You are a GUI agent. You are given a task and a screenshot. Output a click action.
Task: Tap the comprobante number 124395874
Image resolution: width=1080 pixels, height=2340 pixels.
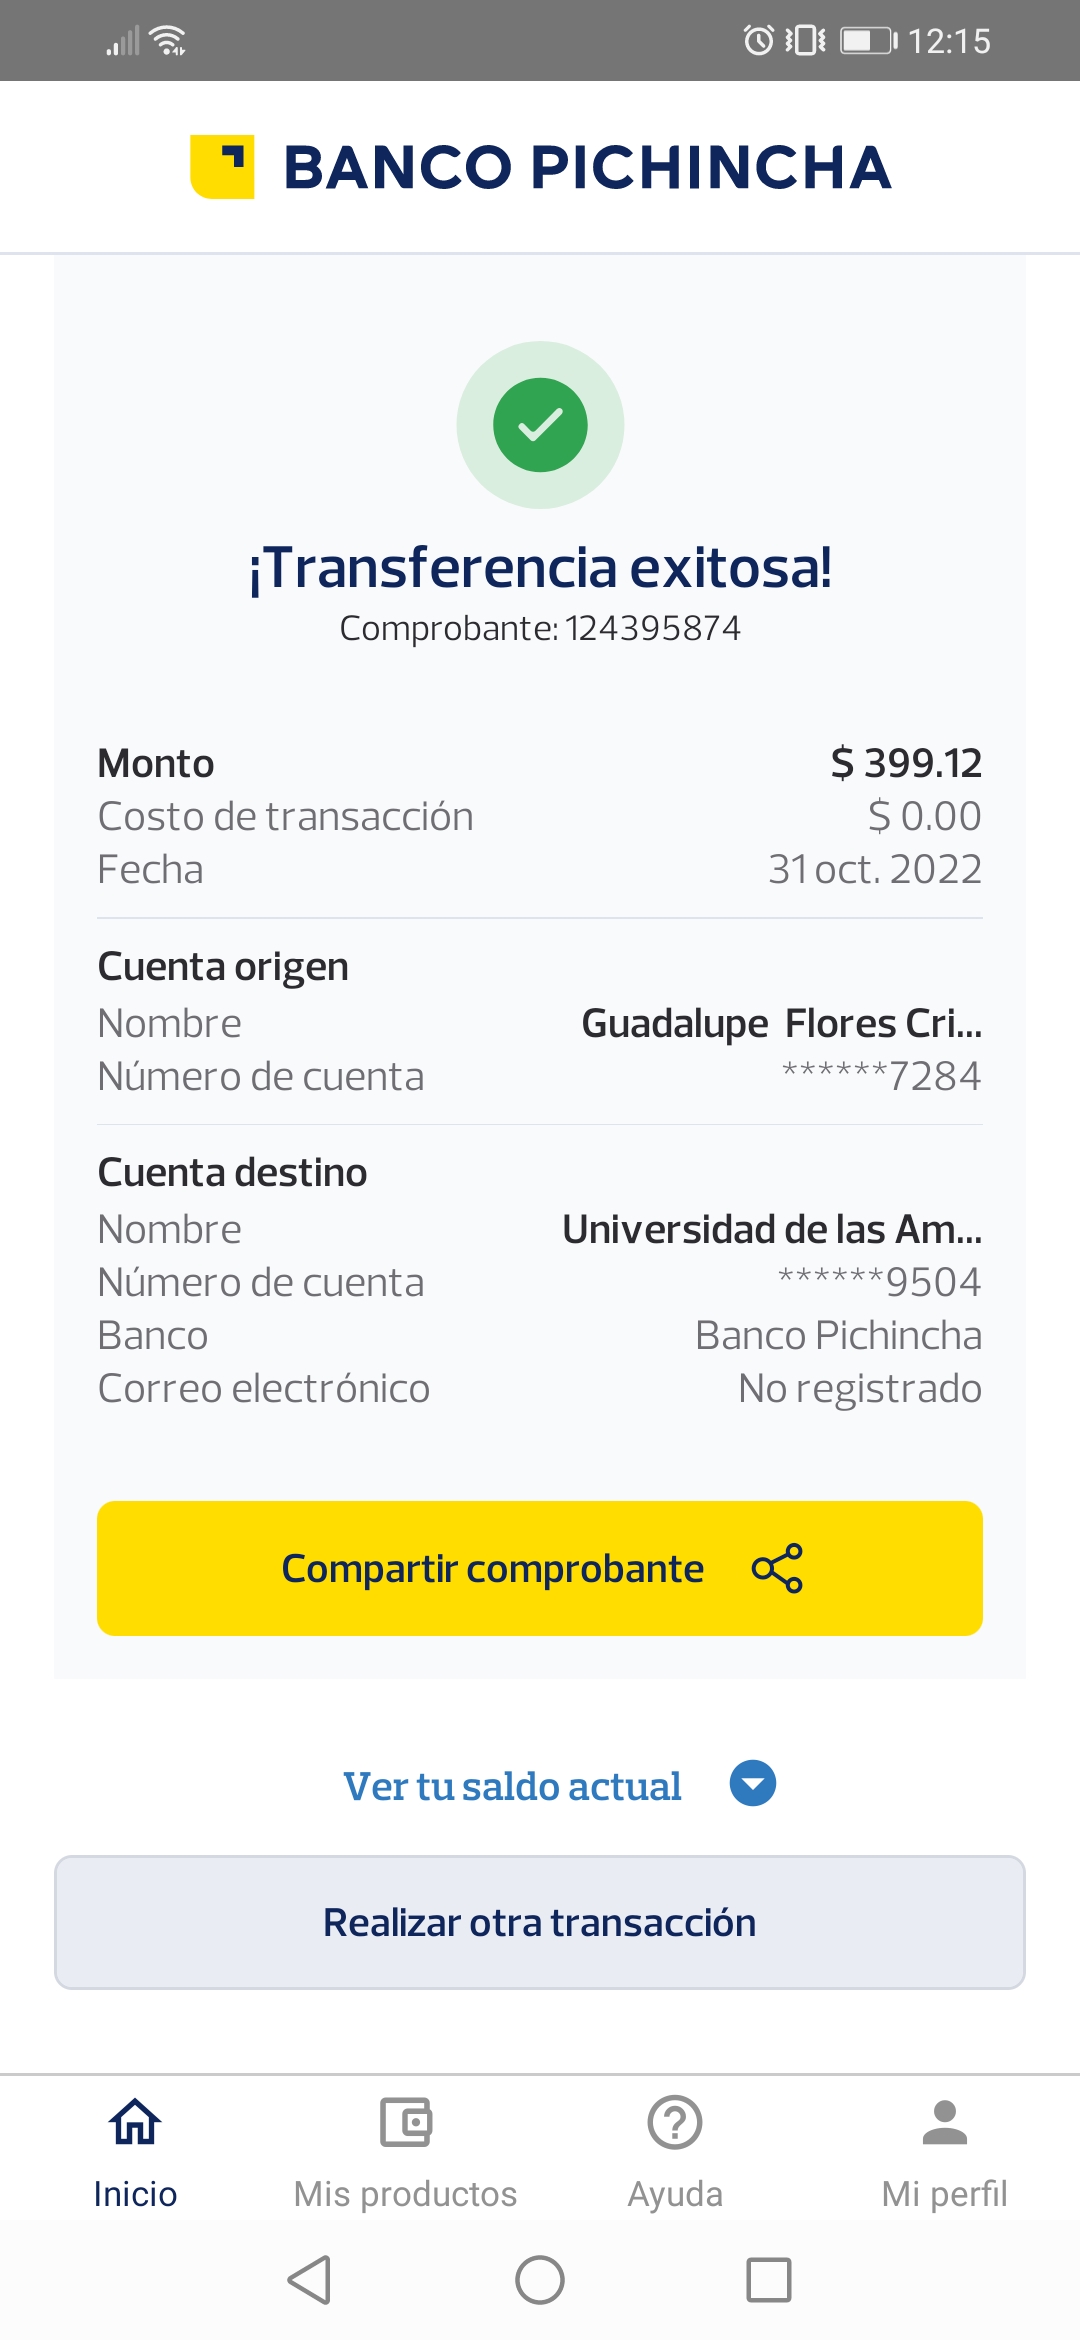(x=652, y=628)
